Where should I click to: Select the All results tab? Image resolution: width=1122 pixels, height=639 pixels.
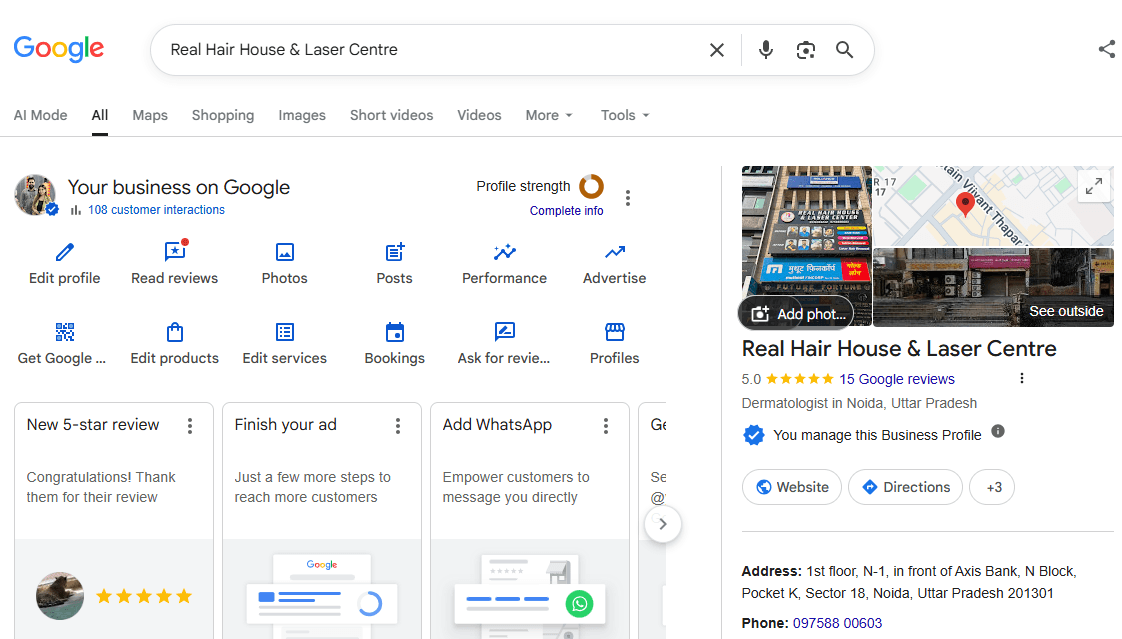tap(99, 115)
